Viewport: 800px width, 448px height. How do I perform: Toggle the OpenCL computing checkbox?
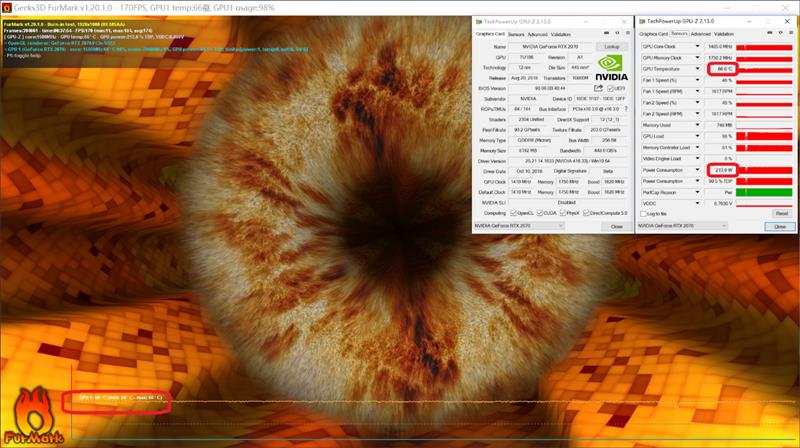515,213
